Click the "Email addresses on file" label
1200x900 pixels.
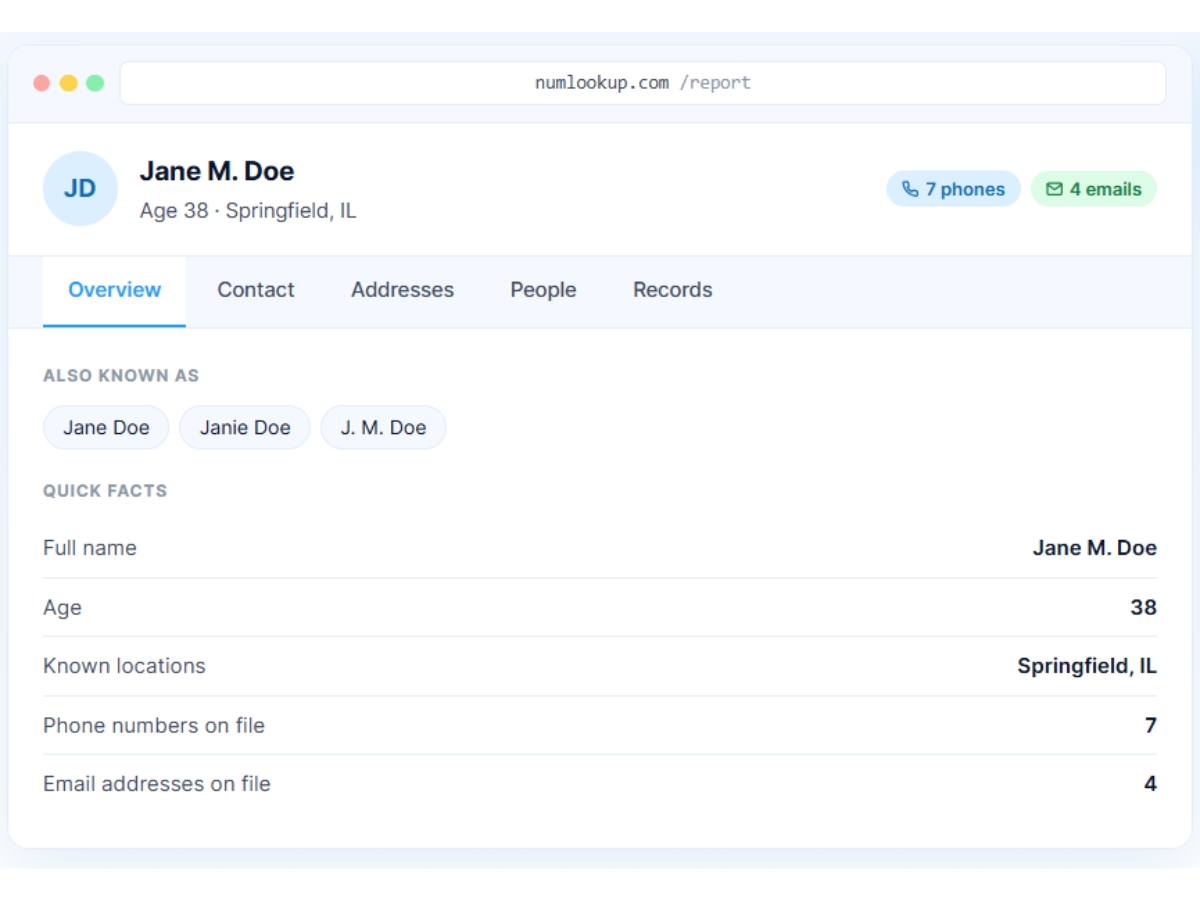157,784
